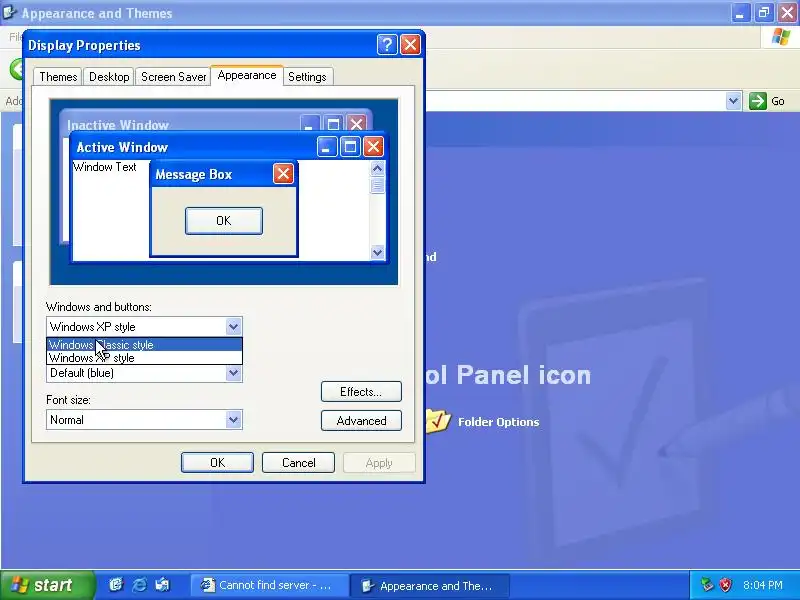Expand the address bar dropdown in Appearance and Themes

pos(733,101)
